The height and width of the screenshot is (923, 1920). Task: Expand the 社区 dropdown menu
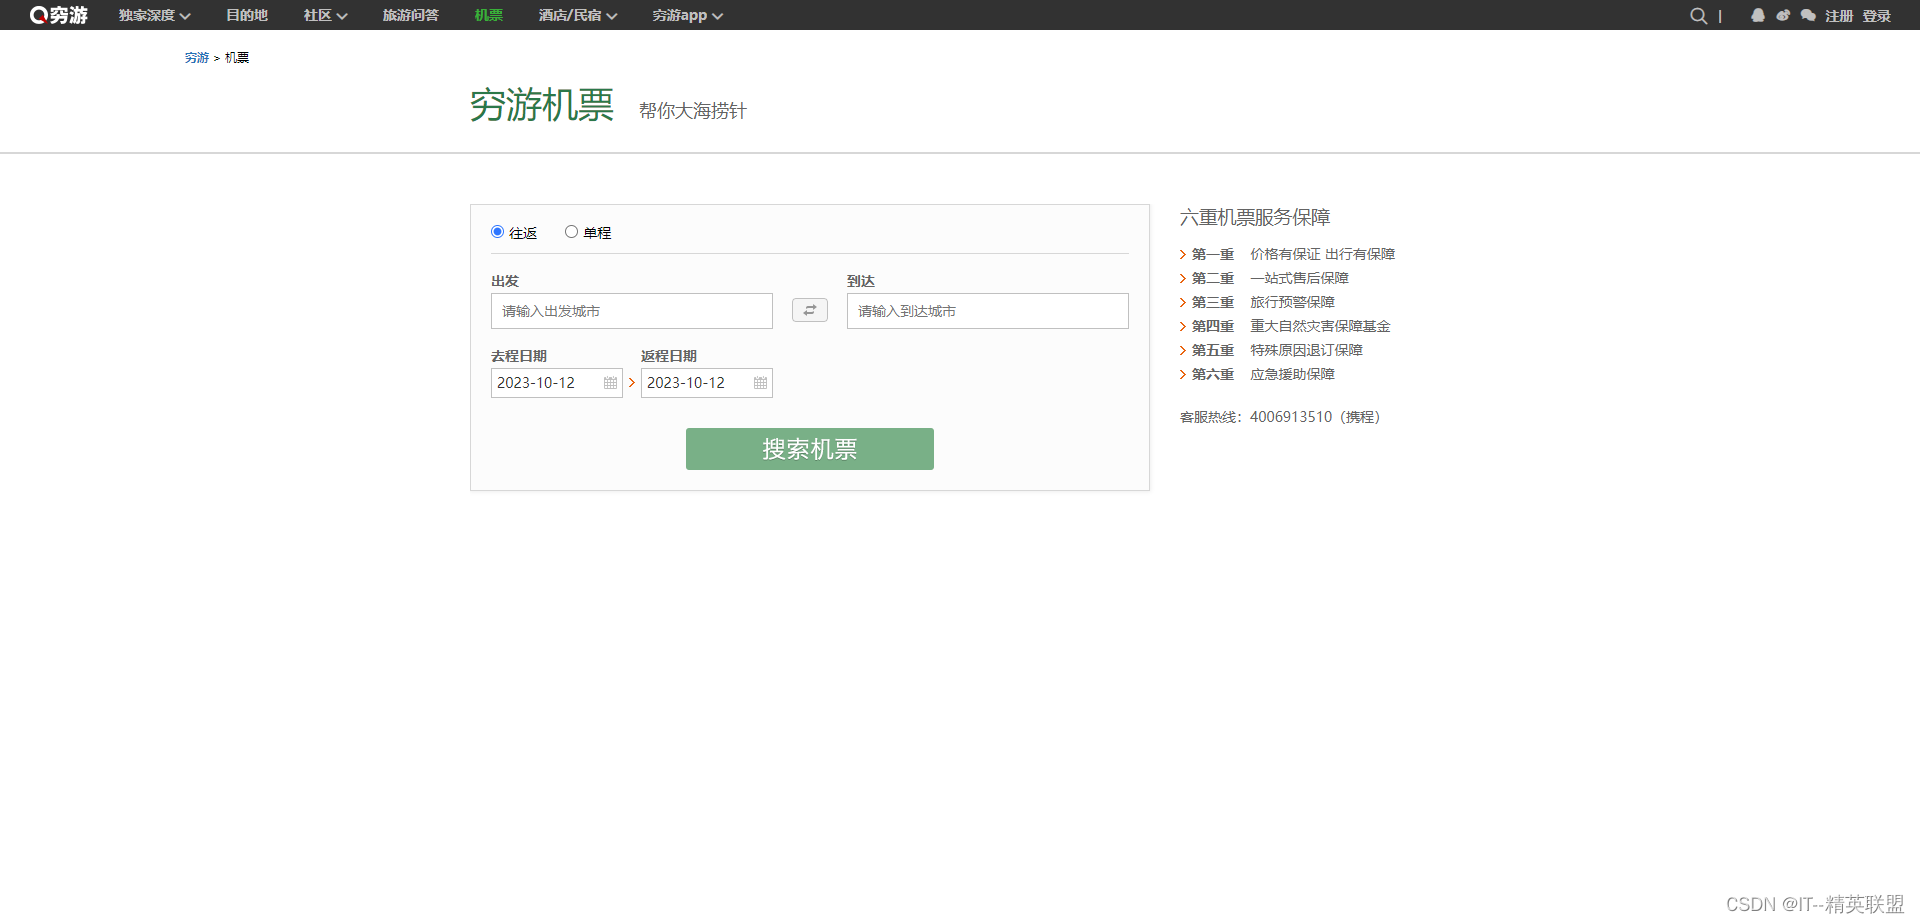point(325,15)
